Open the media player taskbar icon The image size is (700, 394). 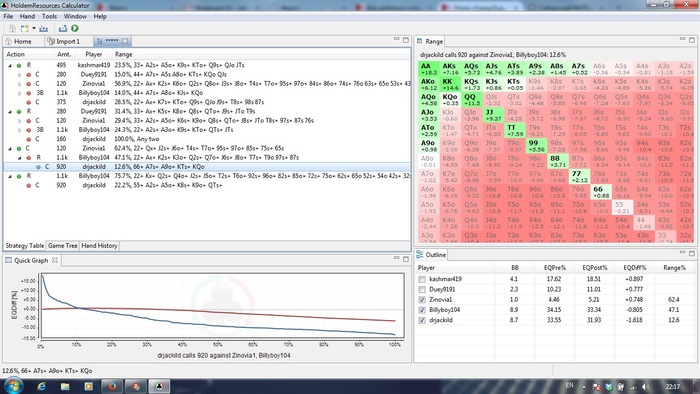[88, 386]
